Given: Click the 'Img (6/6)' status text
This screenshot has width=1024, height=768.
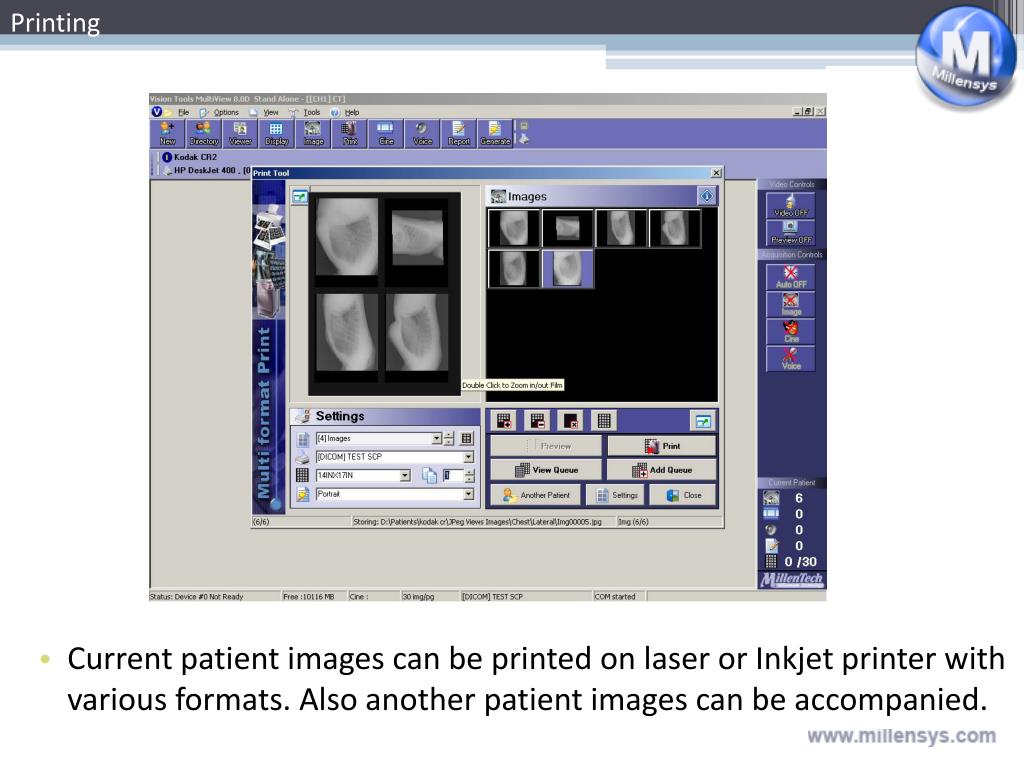Looking at the screenshot, I should [633, 522].
